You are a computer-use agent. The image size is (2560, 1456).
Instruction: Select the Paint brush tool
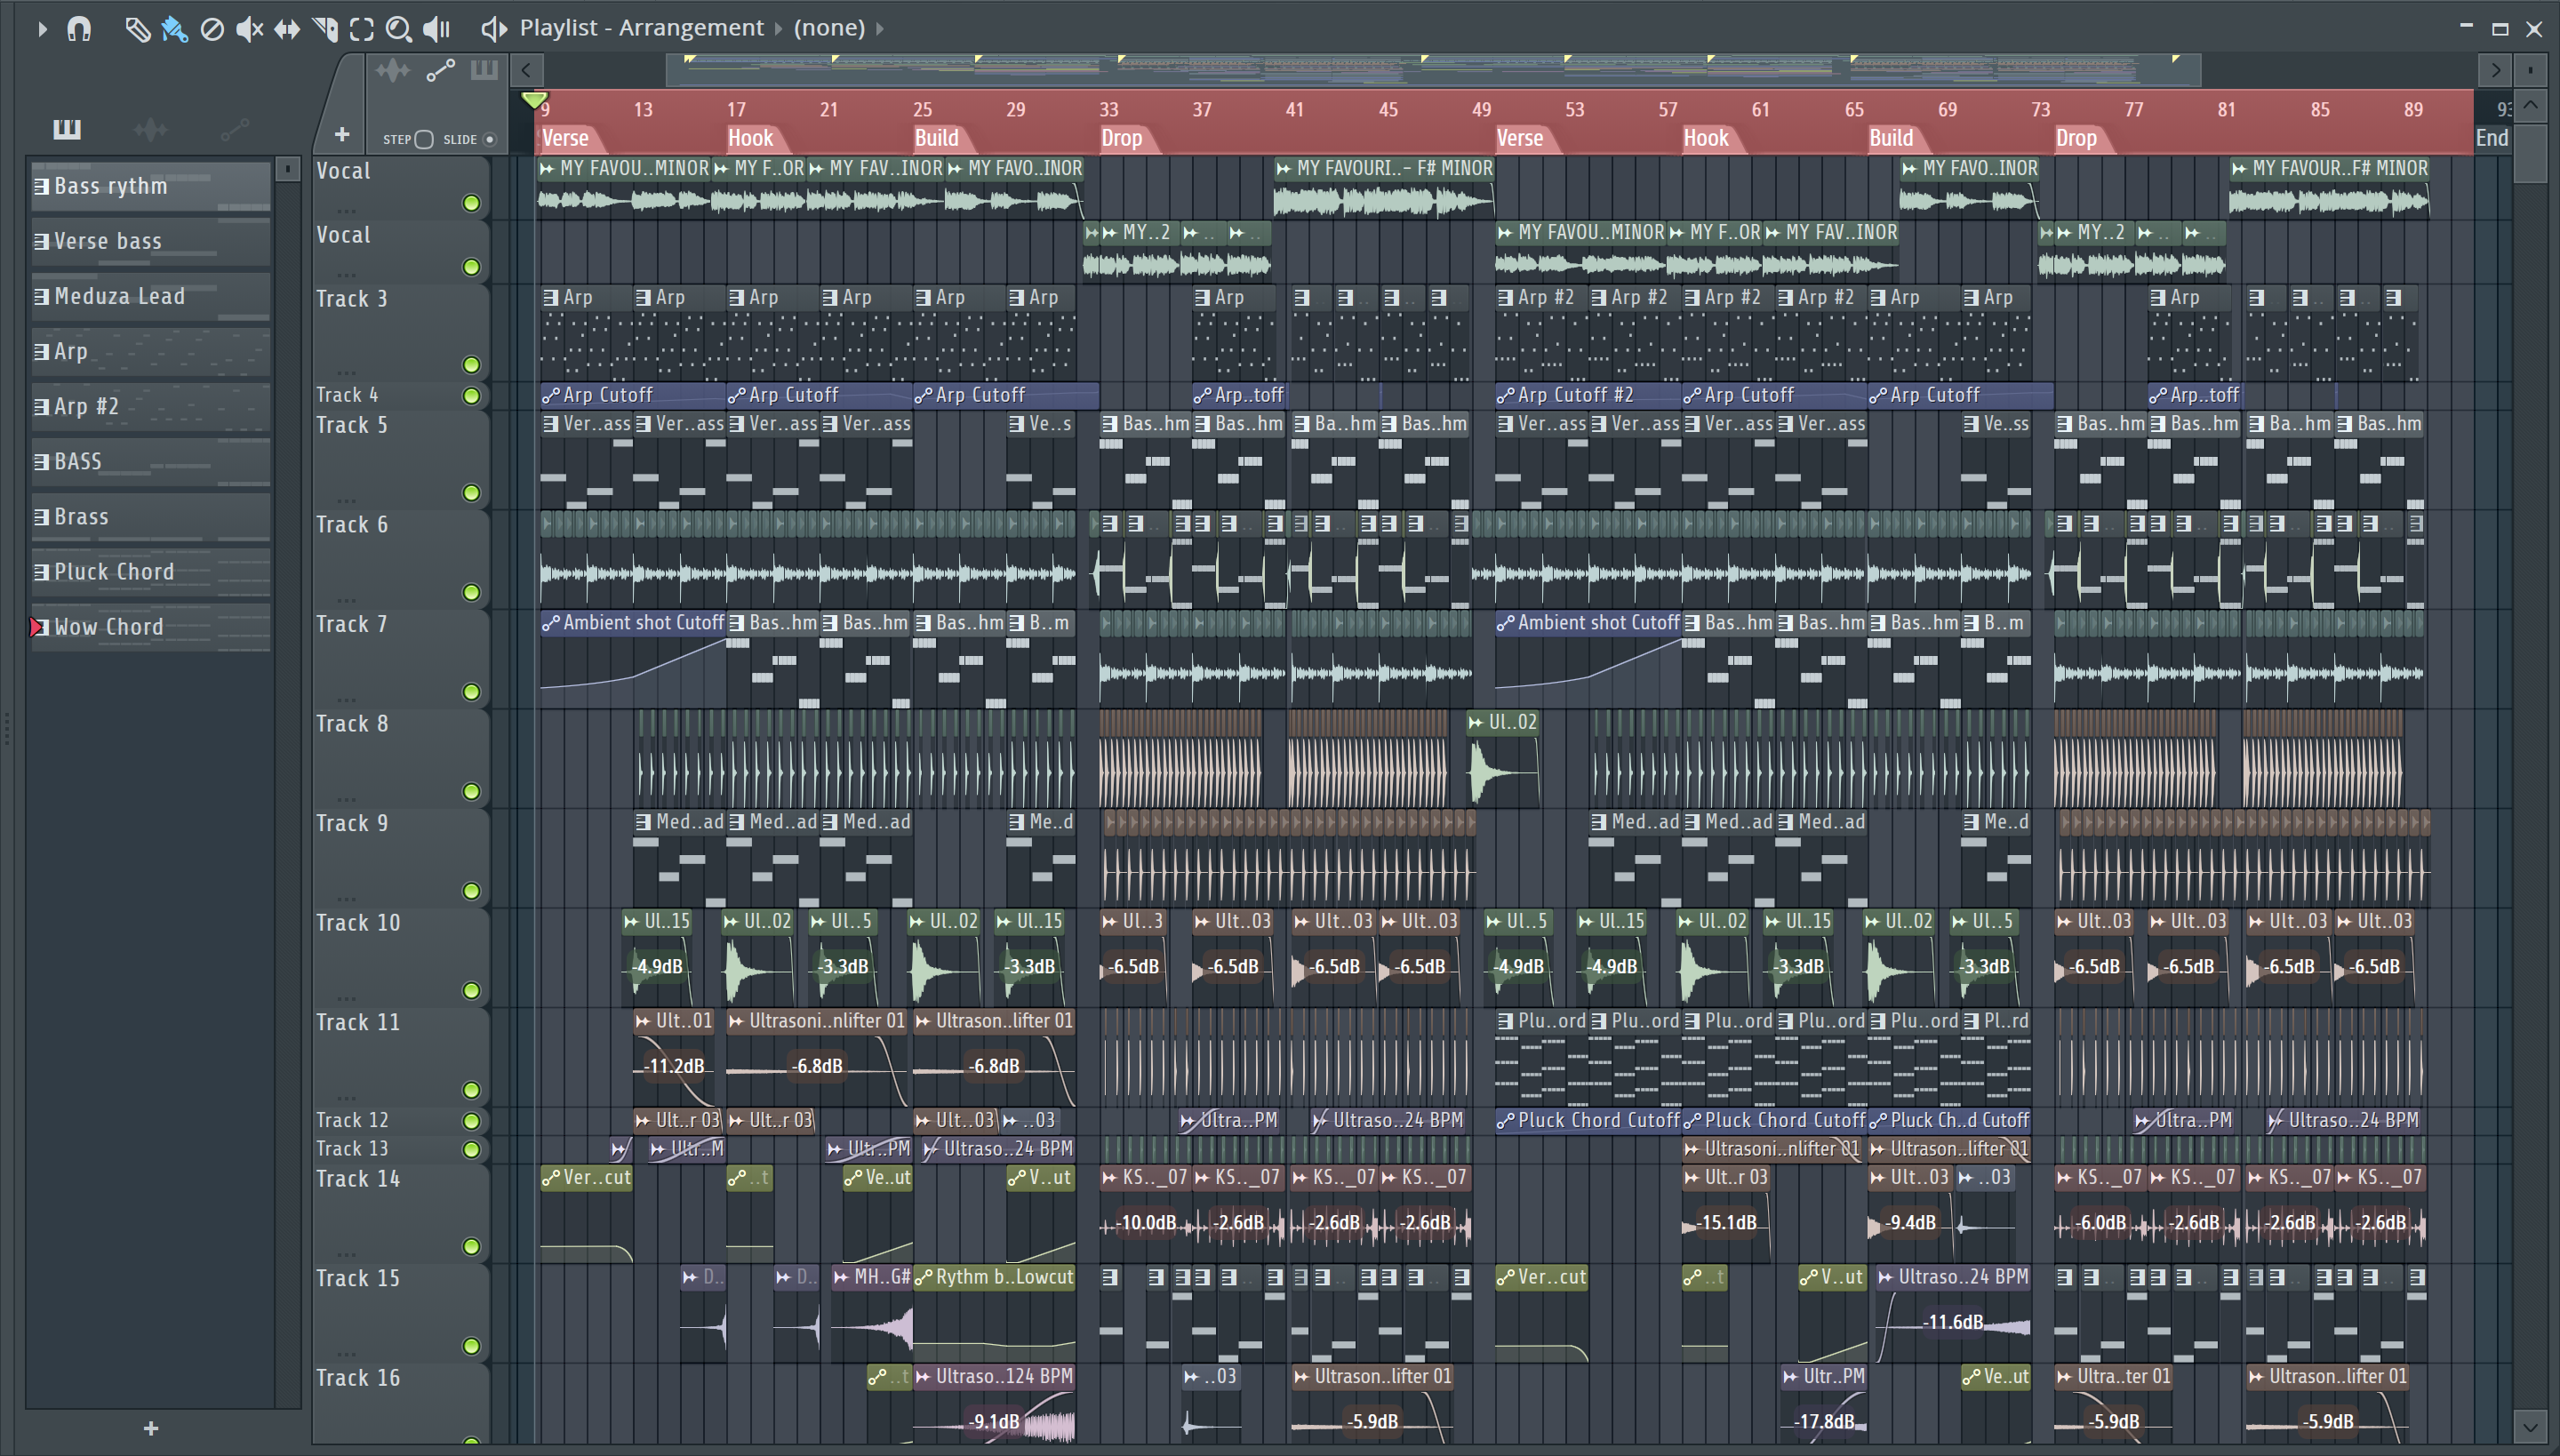pos(174,28)
